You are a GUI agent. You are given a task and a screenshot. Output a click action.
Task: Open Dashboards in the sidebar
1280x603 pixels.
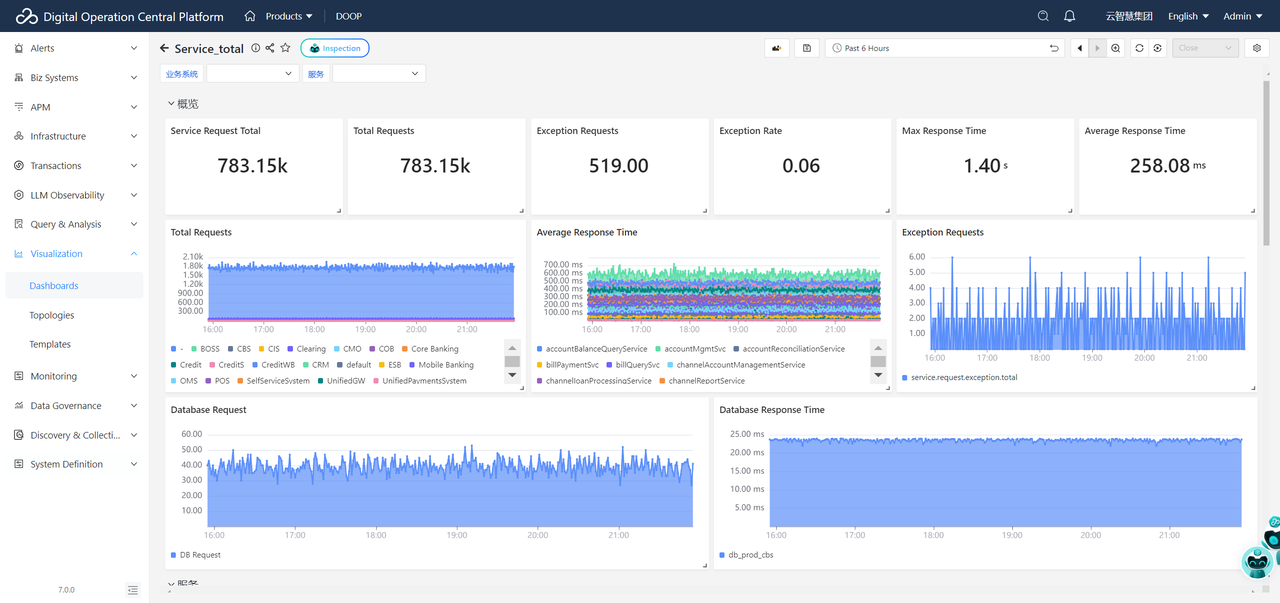click(x=75, y=286)
